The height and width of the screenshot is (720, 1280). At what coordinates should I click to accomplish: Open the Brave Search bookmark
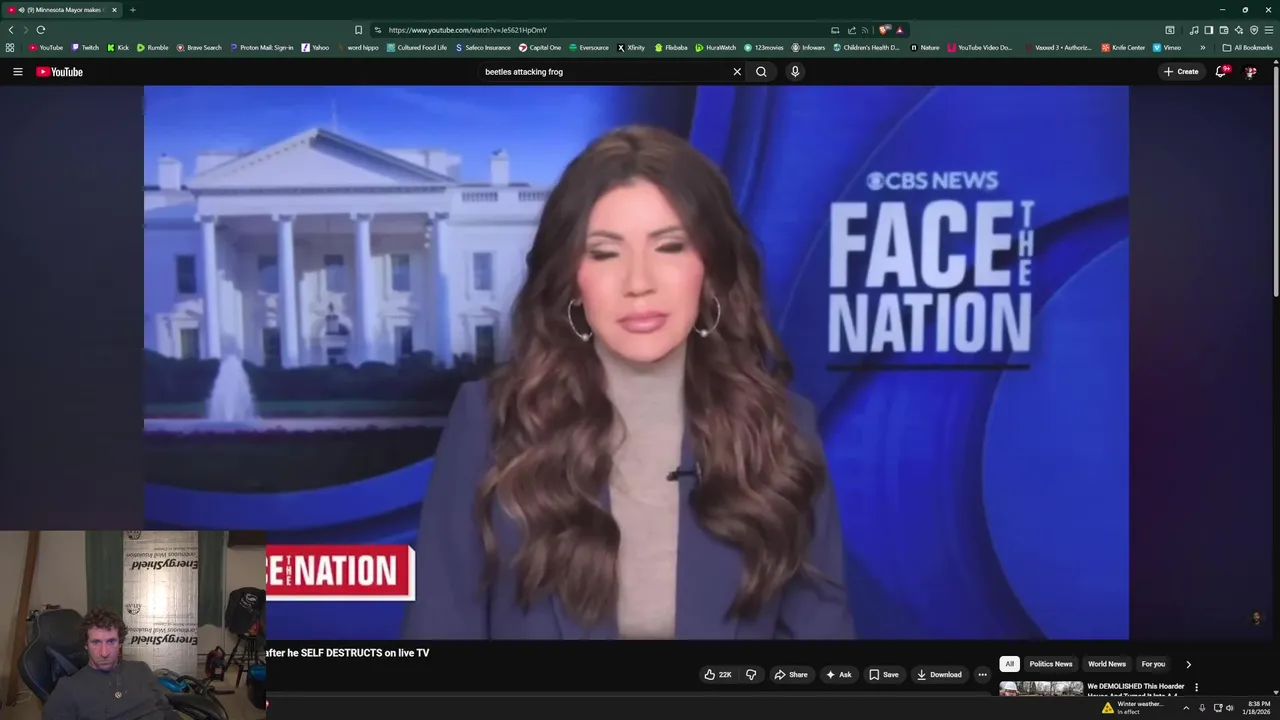199,47
